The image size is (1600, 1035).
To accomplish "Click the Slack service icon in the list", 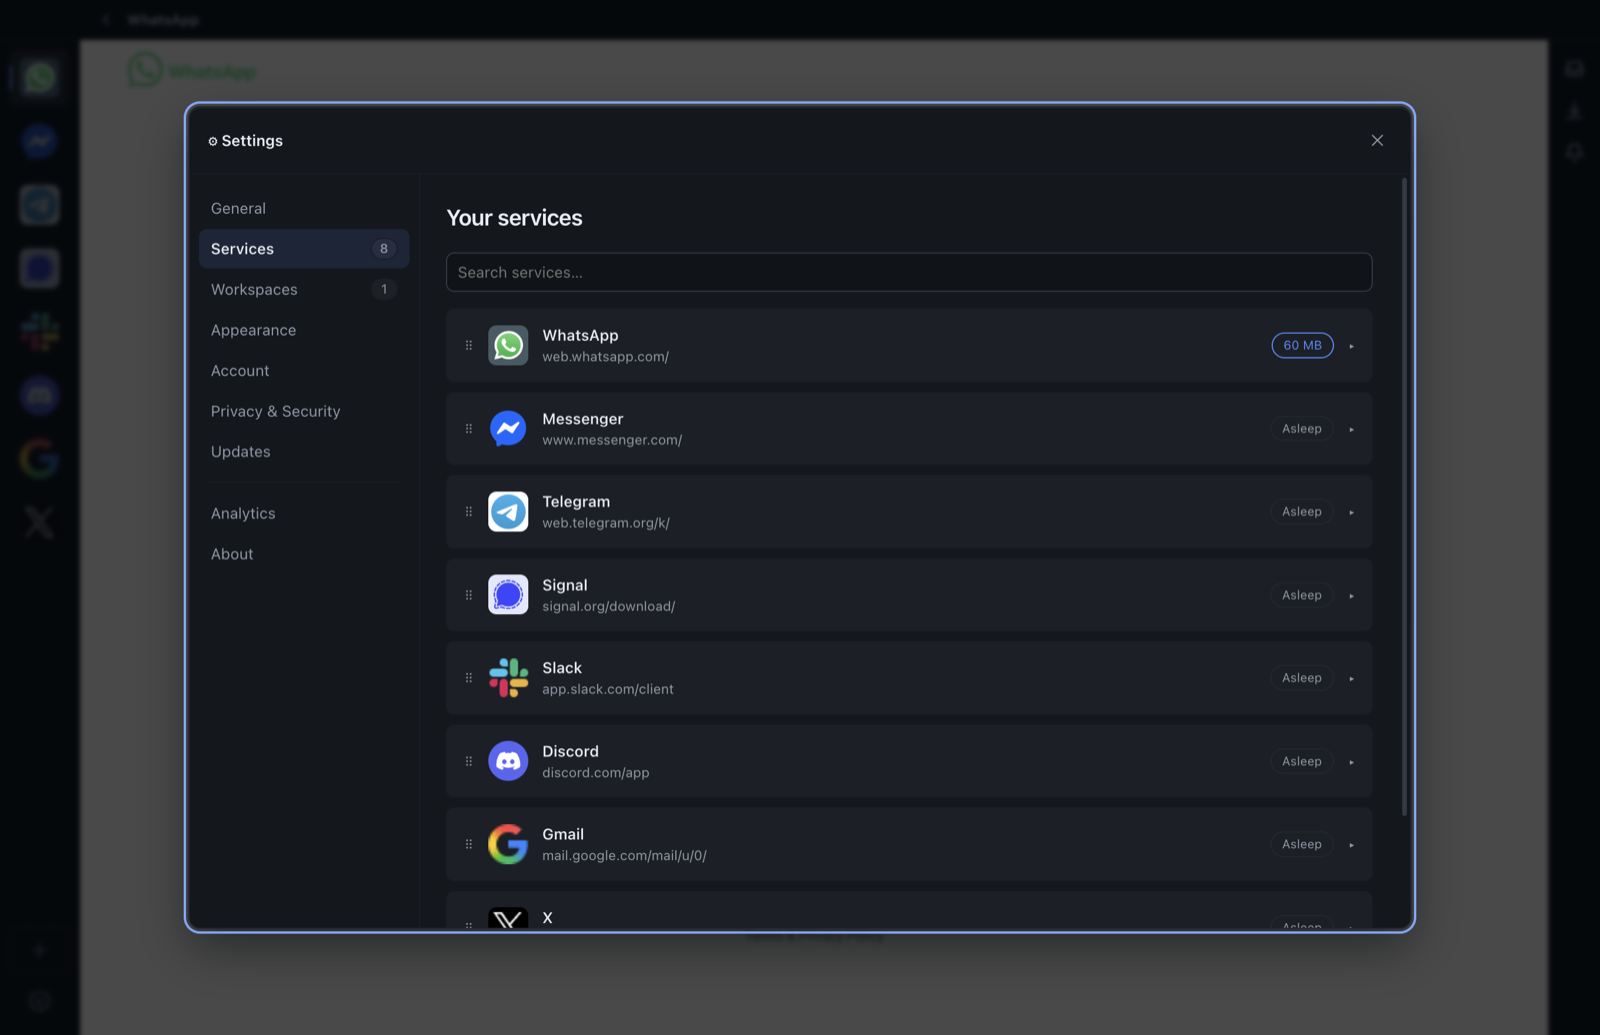I will click(x=508, y=678).
